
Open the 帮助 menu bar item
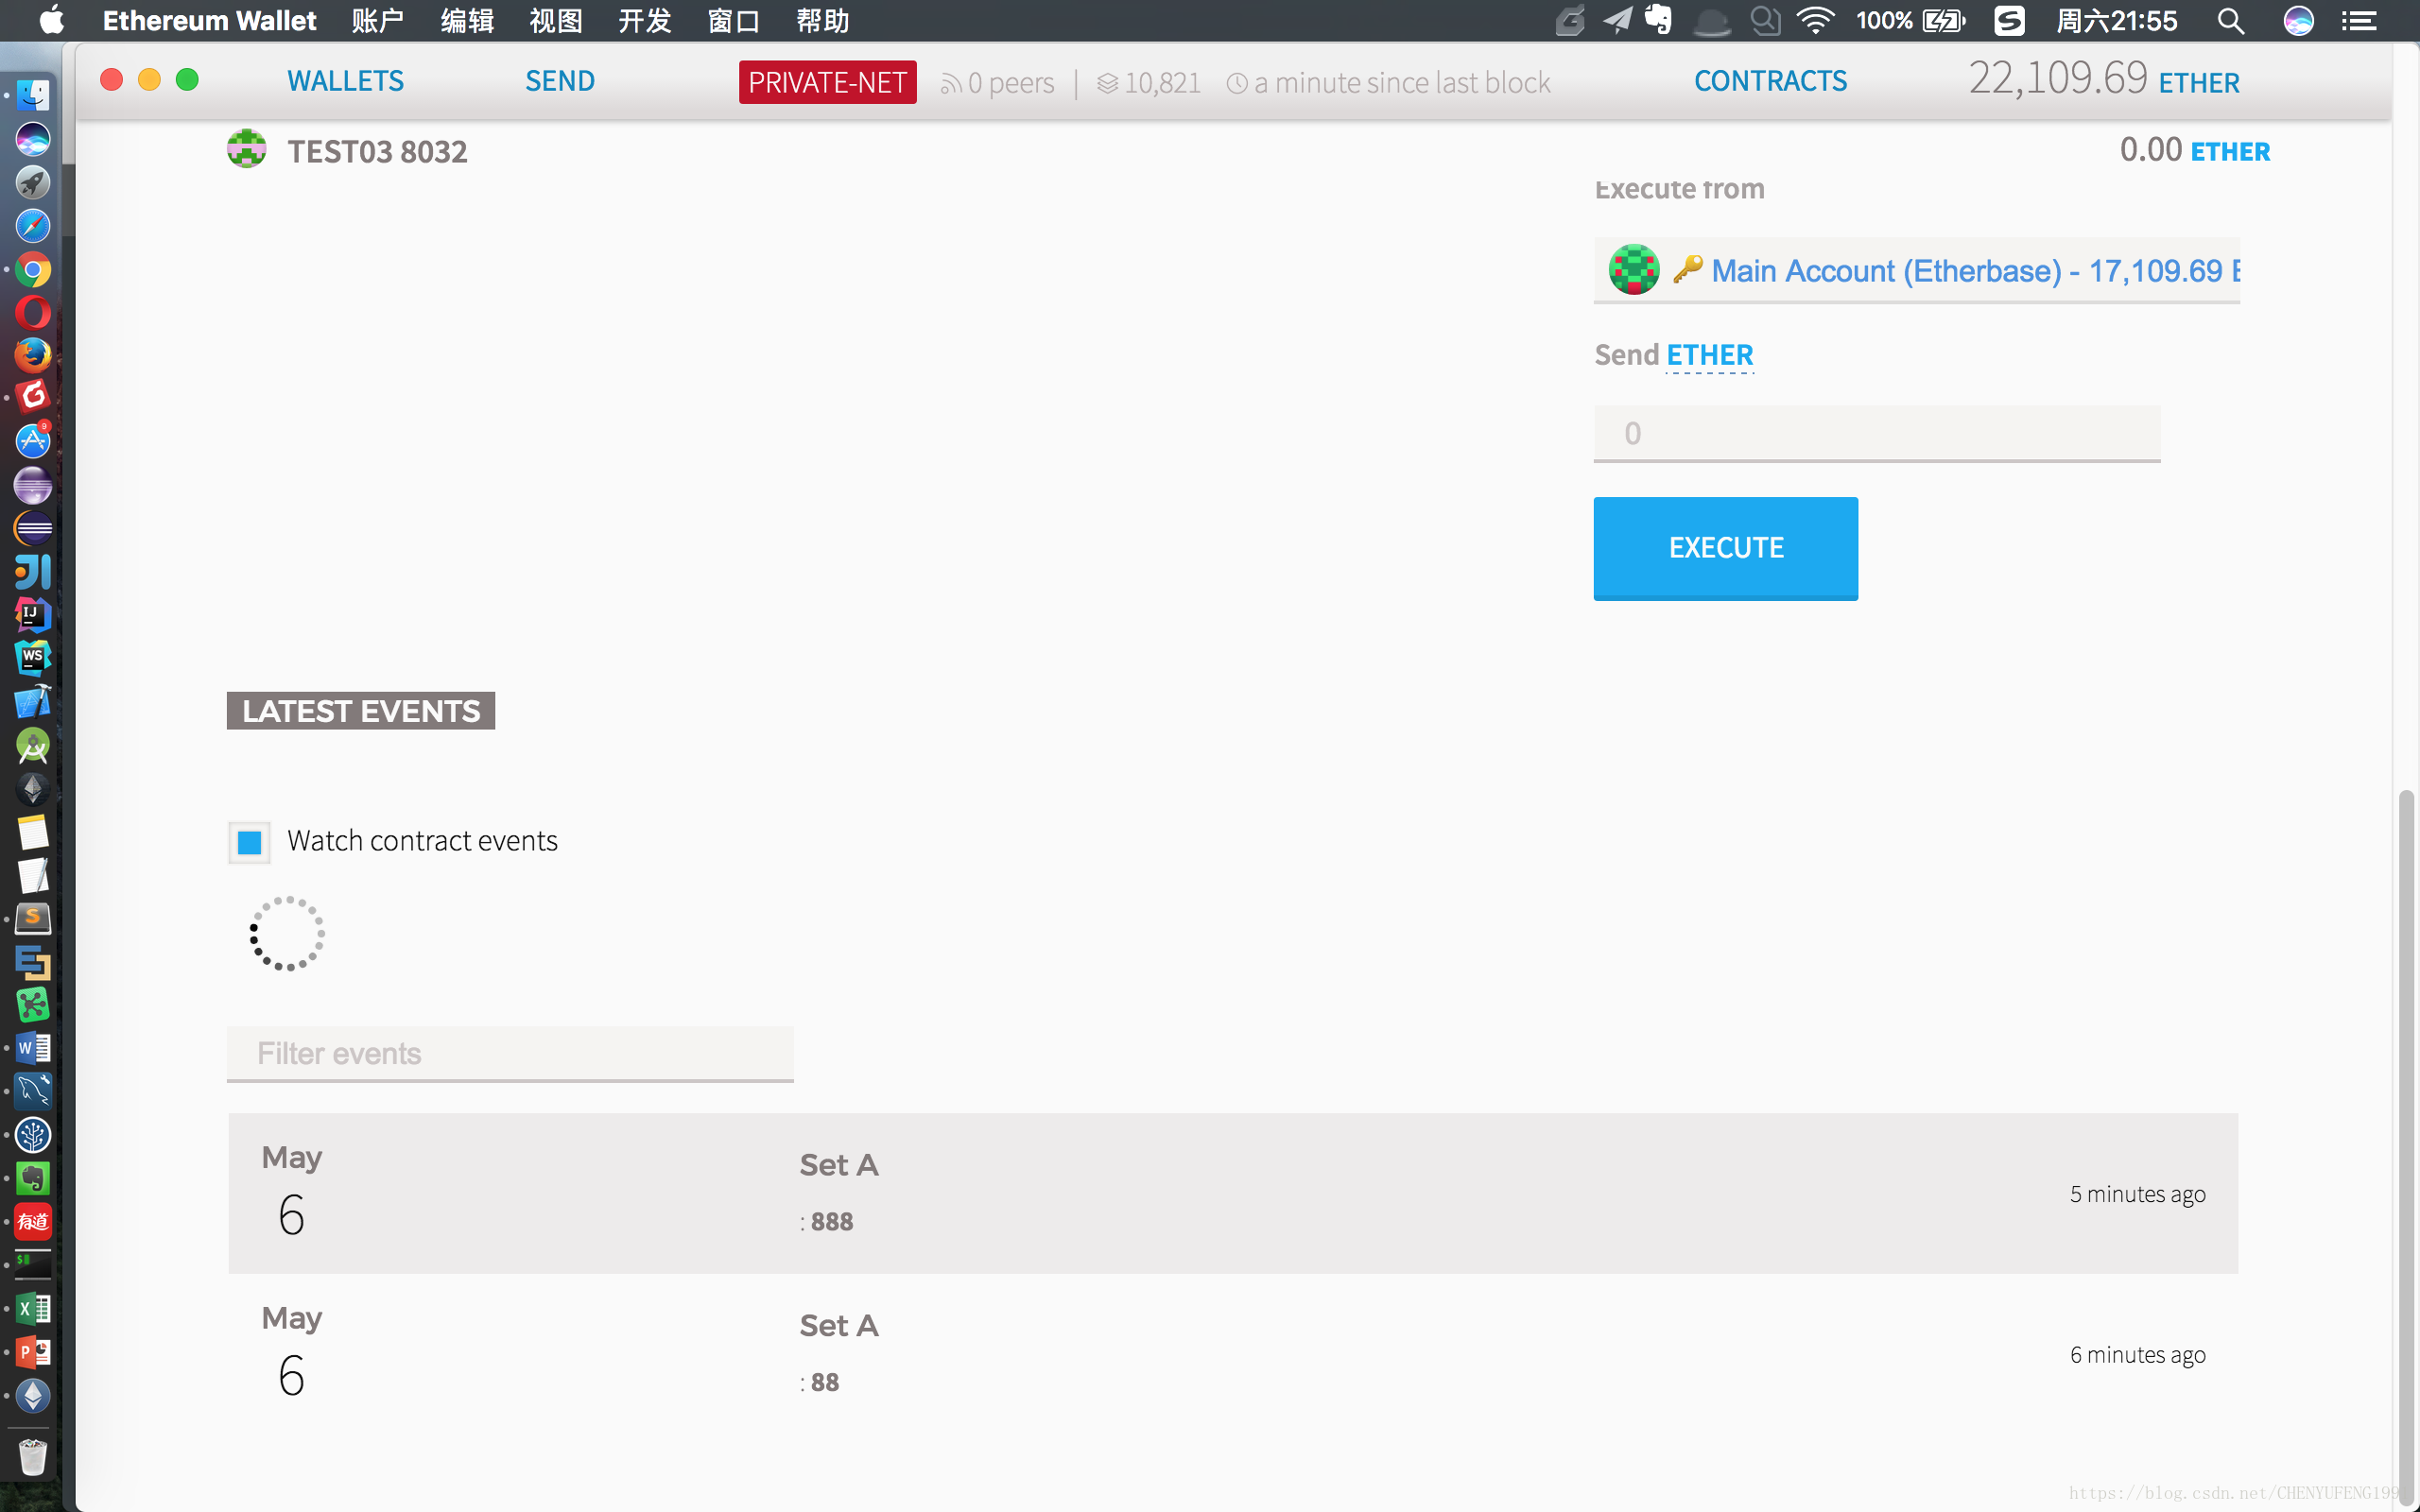tap(824, 21)
